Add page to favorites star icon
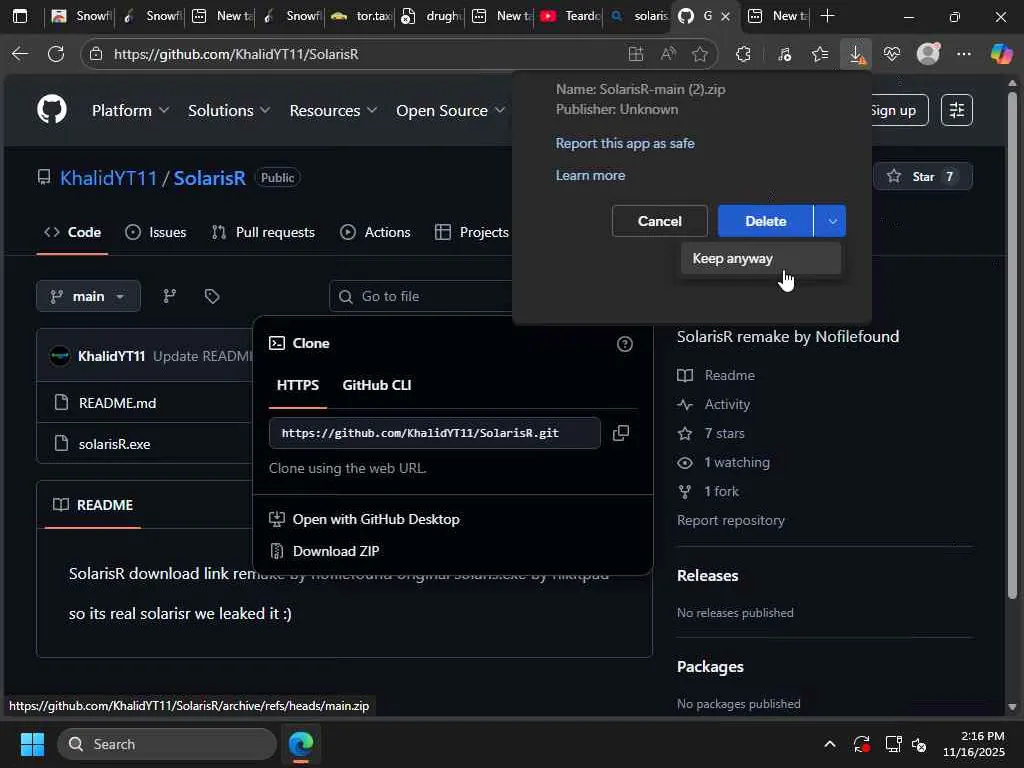1024x768 pixels. tap(699, 54)
